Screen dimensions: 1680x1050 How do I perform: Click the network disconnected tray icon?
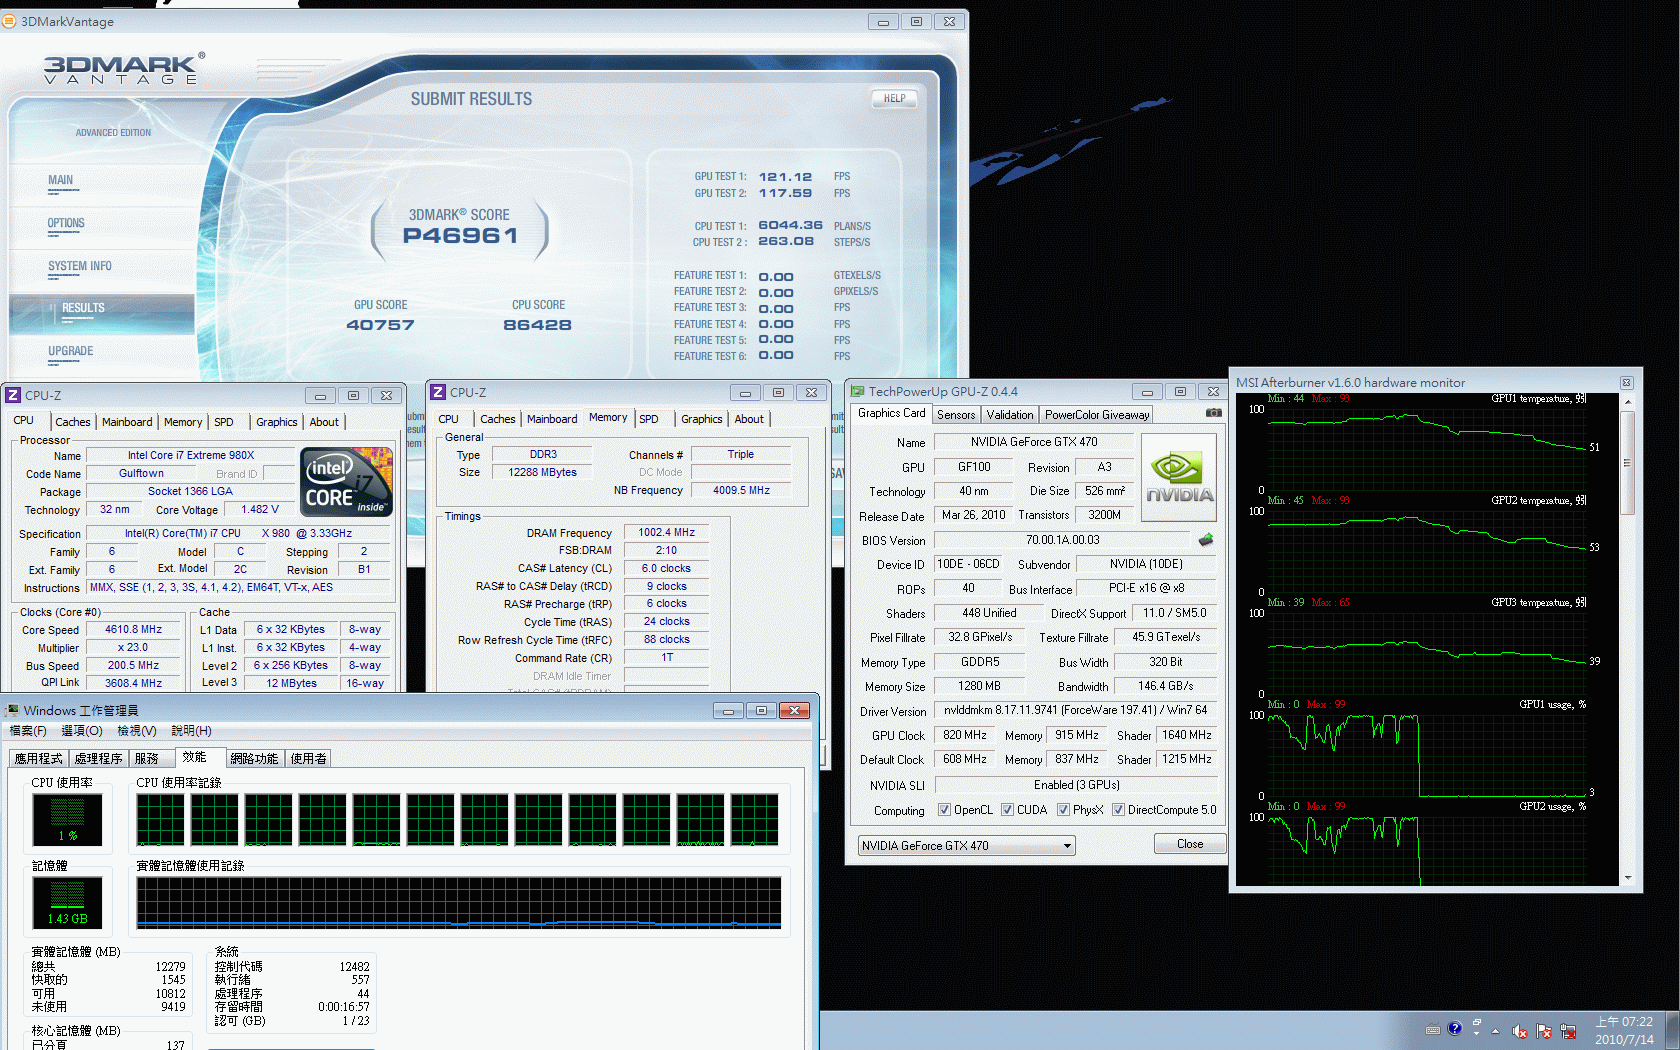[1568, 1031]
